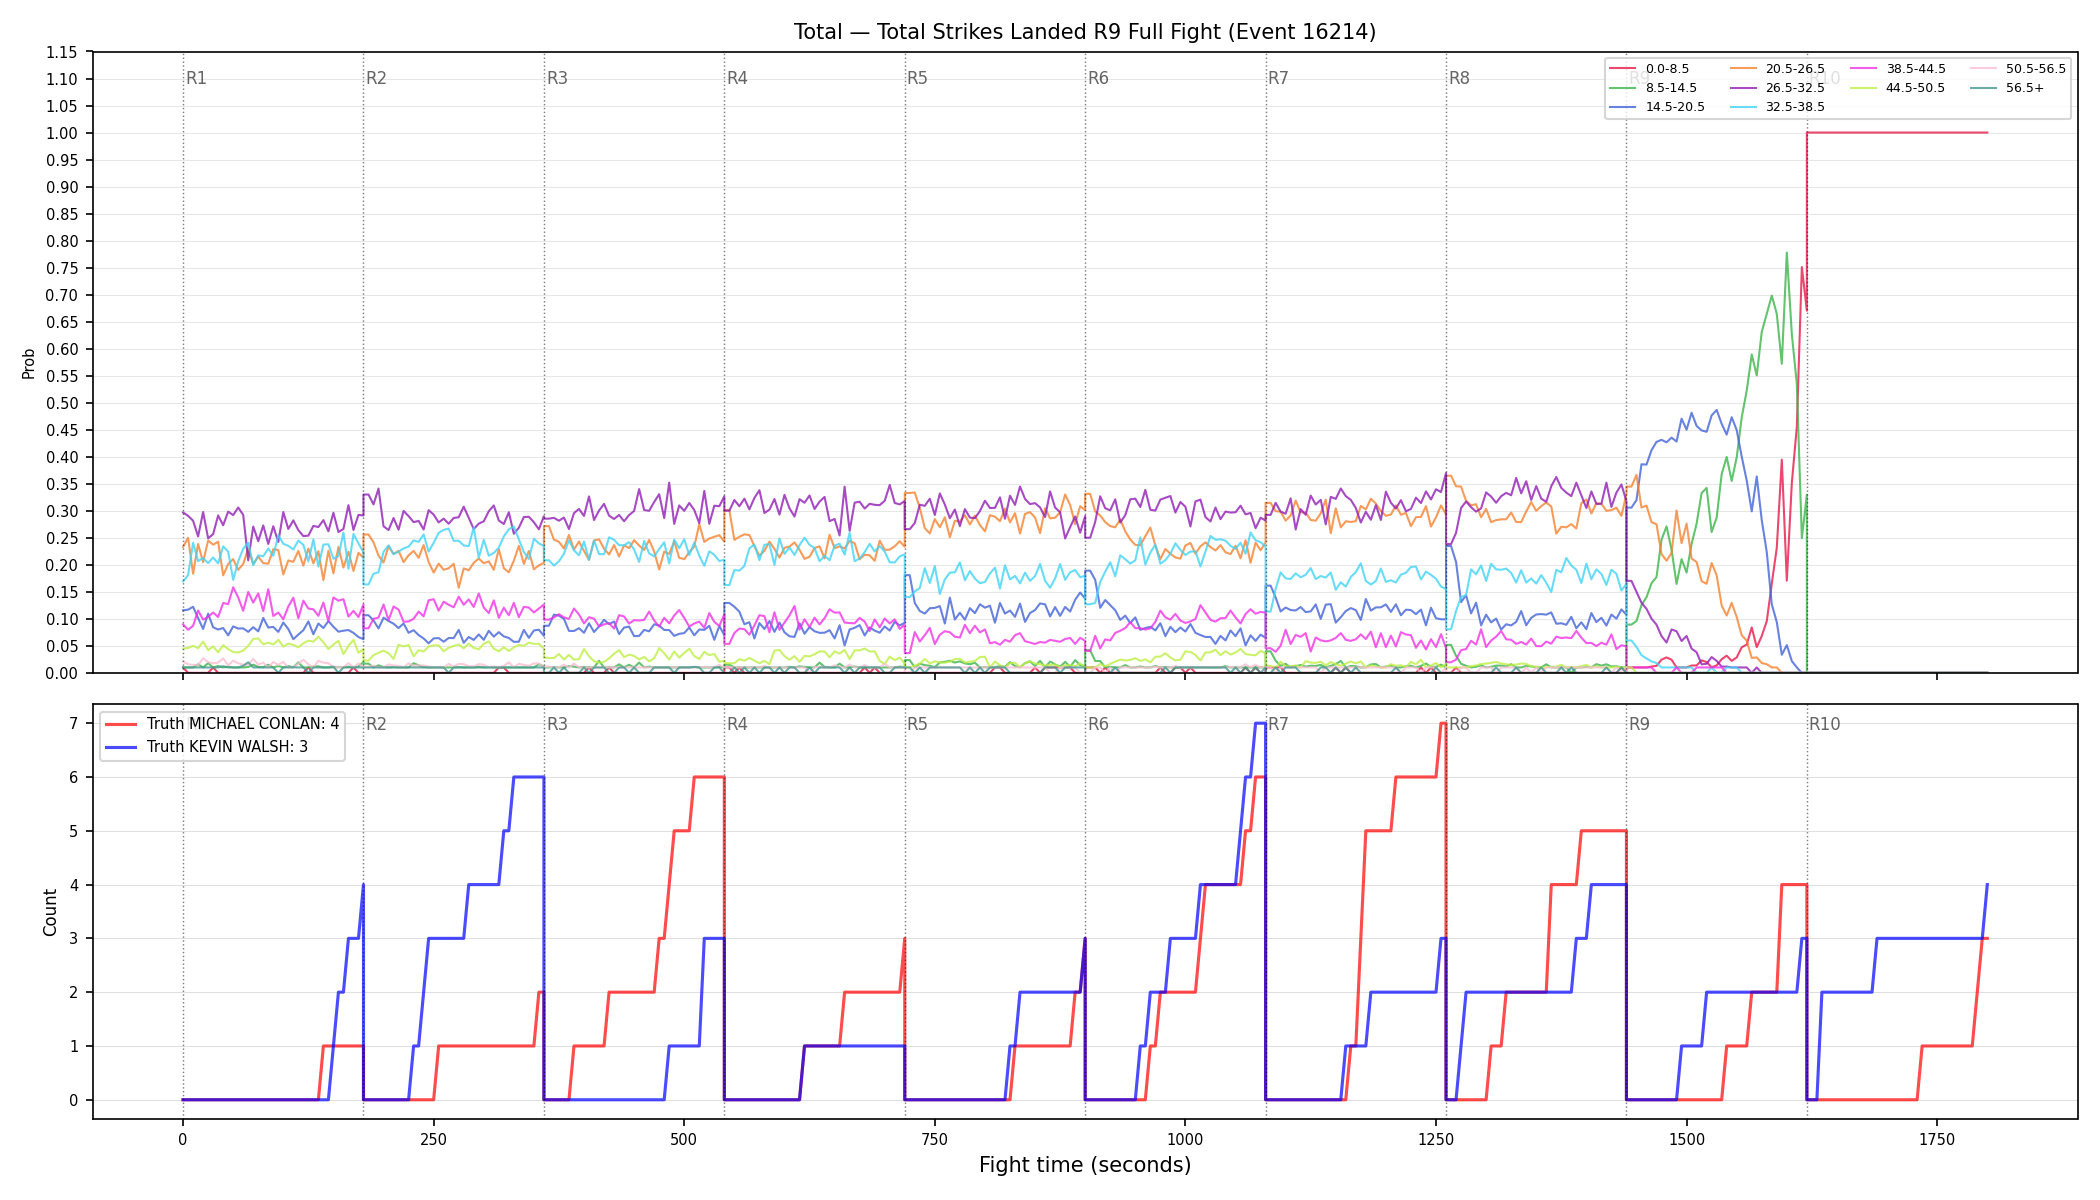Click the green 8.5-14.5 peak near 0.78
The width and height of the screenshot is (2100, 1200).
tap(1786, 253)
